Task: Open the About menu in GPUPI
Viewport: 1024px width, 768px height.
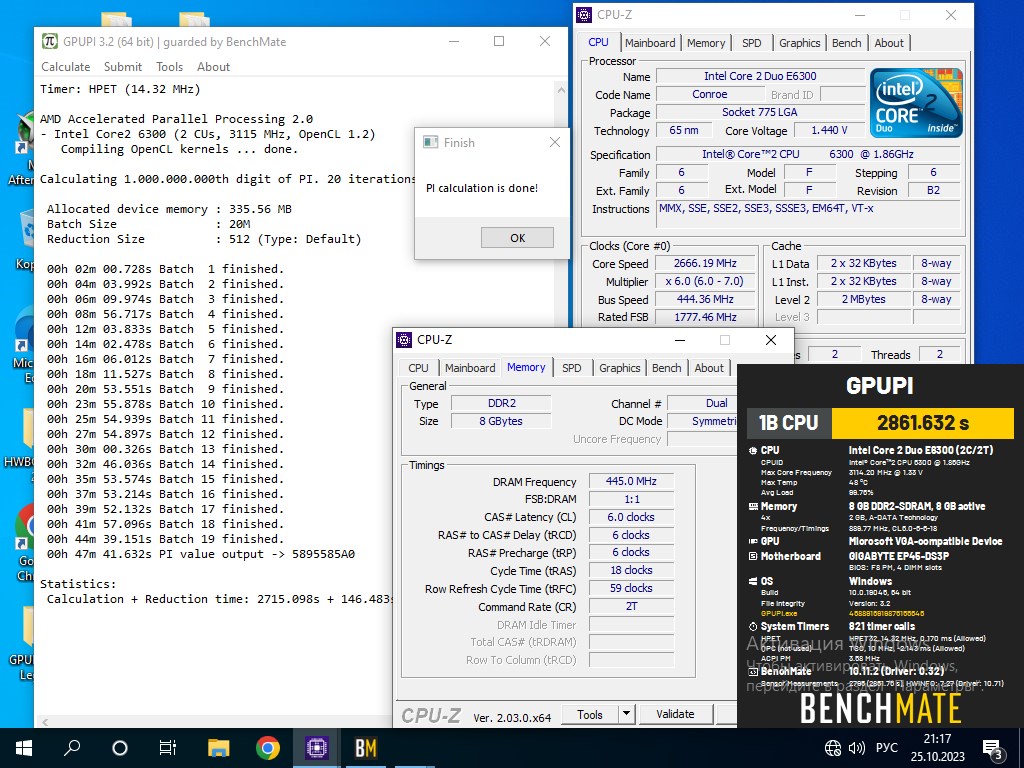Action: tap(214, 67)
